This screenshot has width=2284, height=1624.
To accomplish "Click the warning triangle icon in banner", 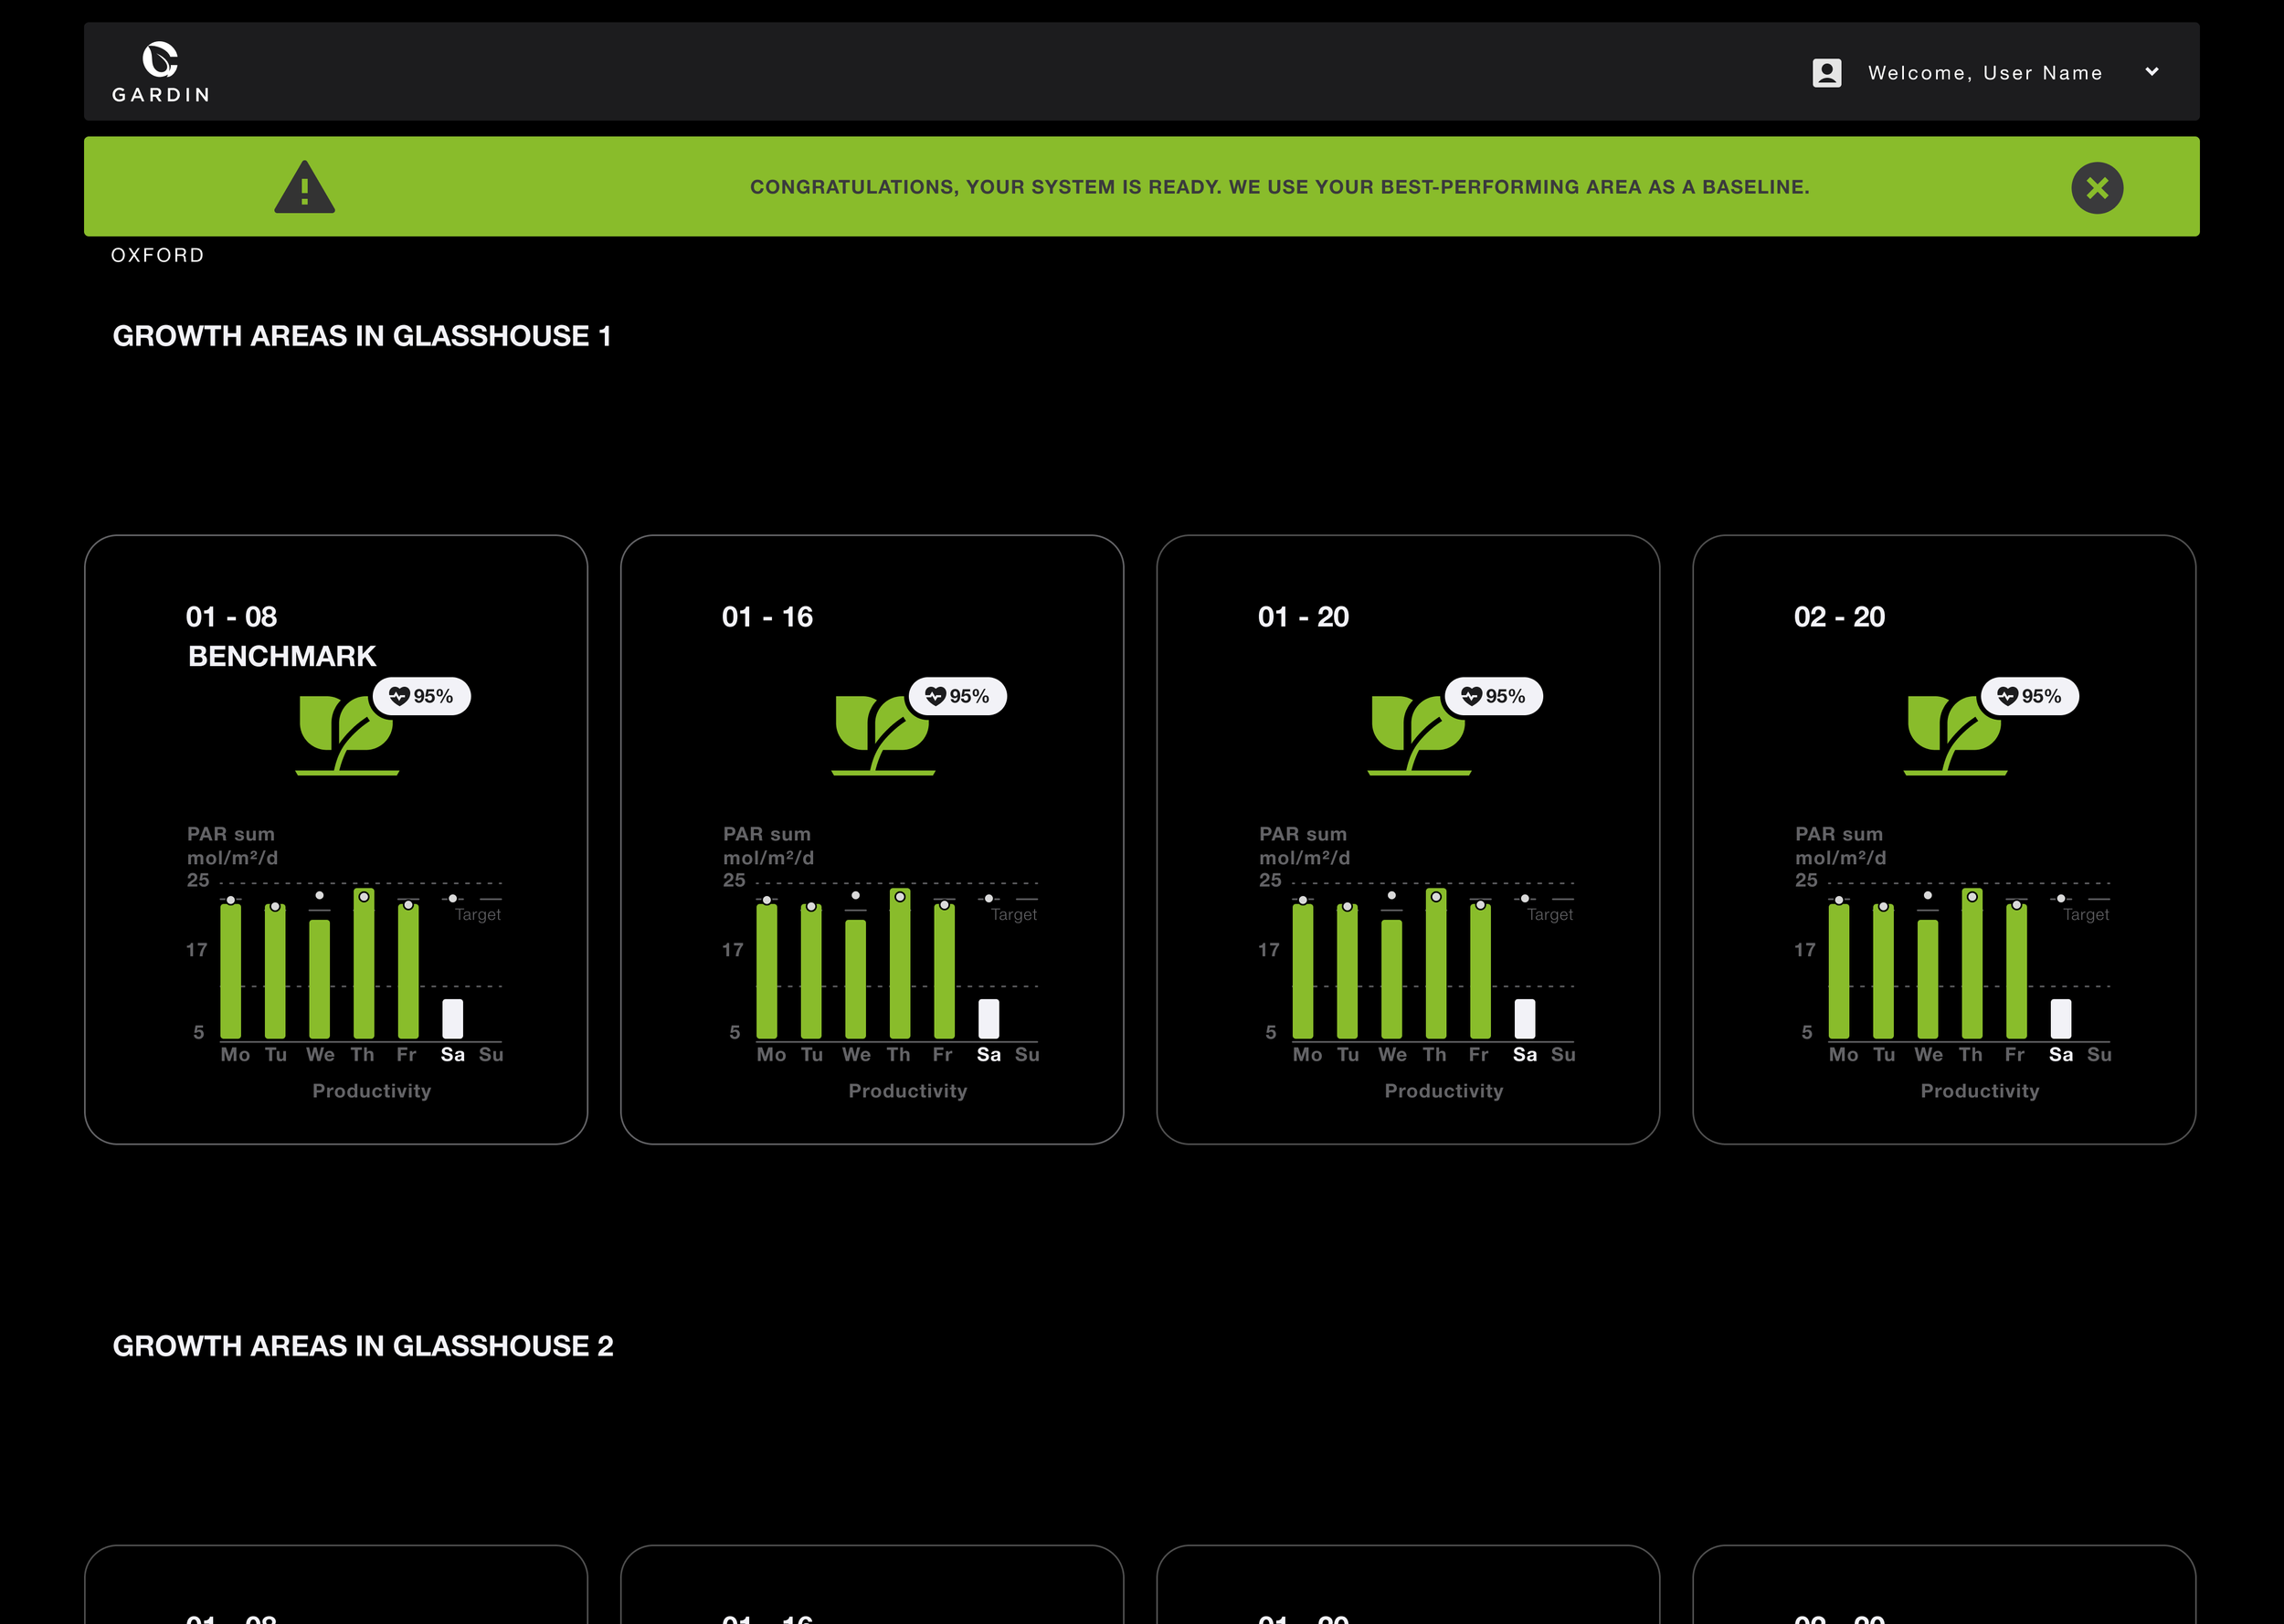I will point(304,188).
